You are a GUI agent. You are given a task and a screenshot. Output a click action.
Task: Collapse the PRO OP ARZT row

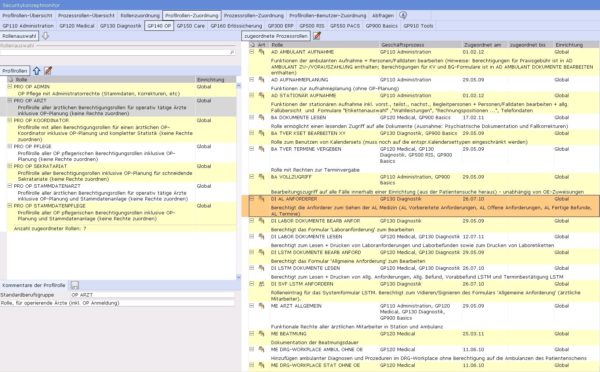(10, 100)
